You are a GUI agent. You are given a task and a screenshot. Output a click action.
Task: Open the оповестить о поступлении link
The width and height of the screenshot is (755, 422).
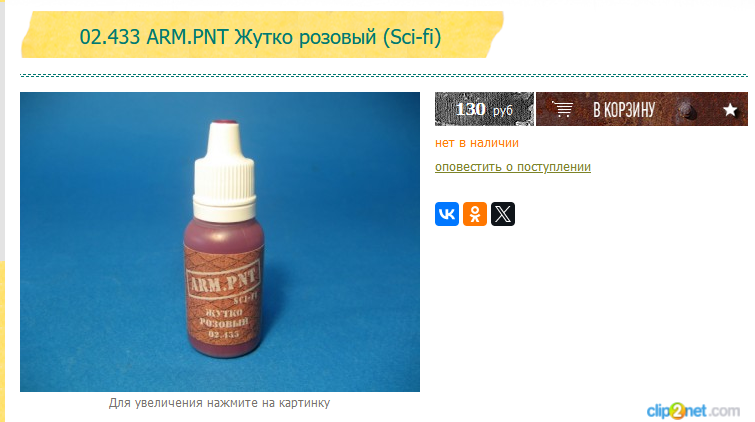click(x=513, y=167)
